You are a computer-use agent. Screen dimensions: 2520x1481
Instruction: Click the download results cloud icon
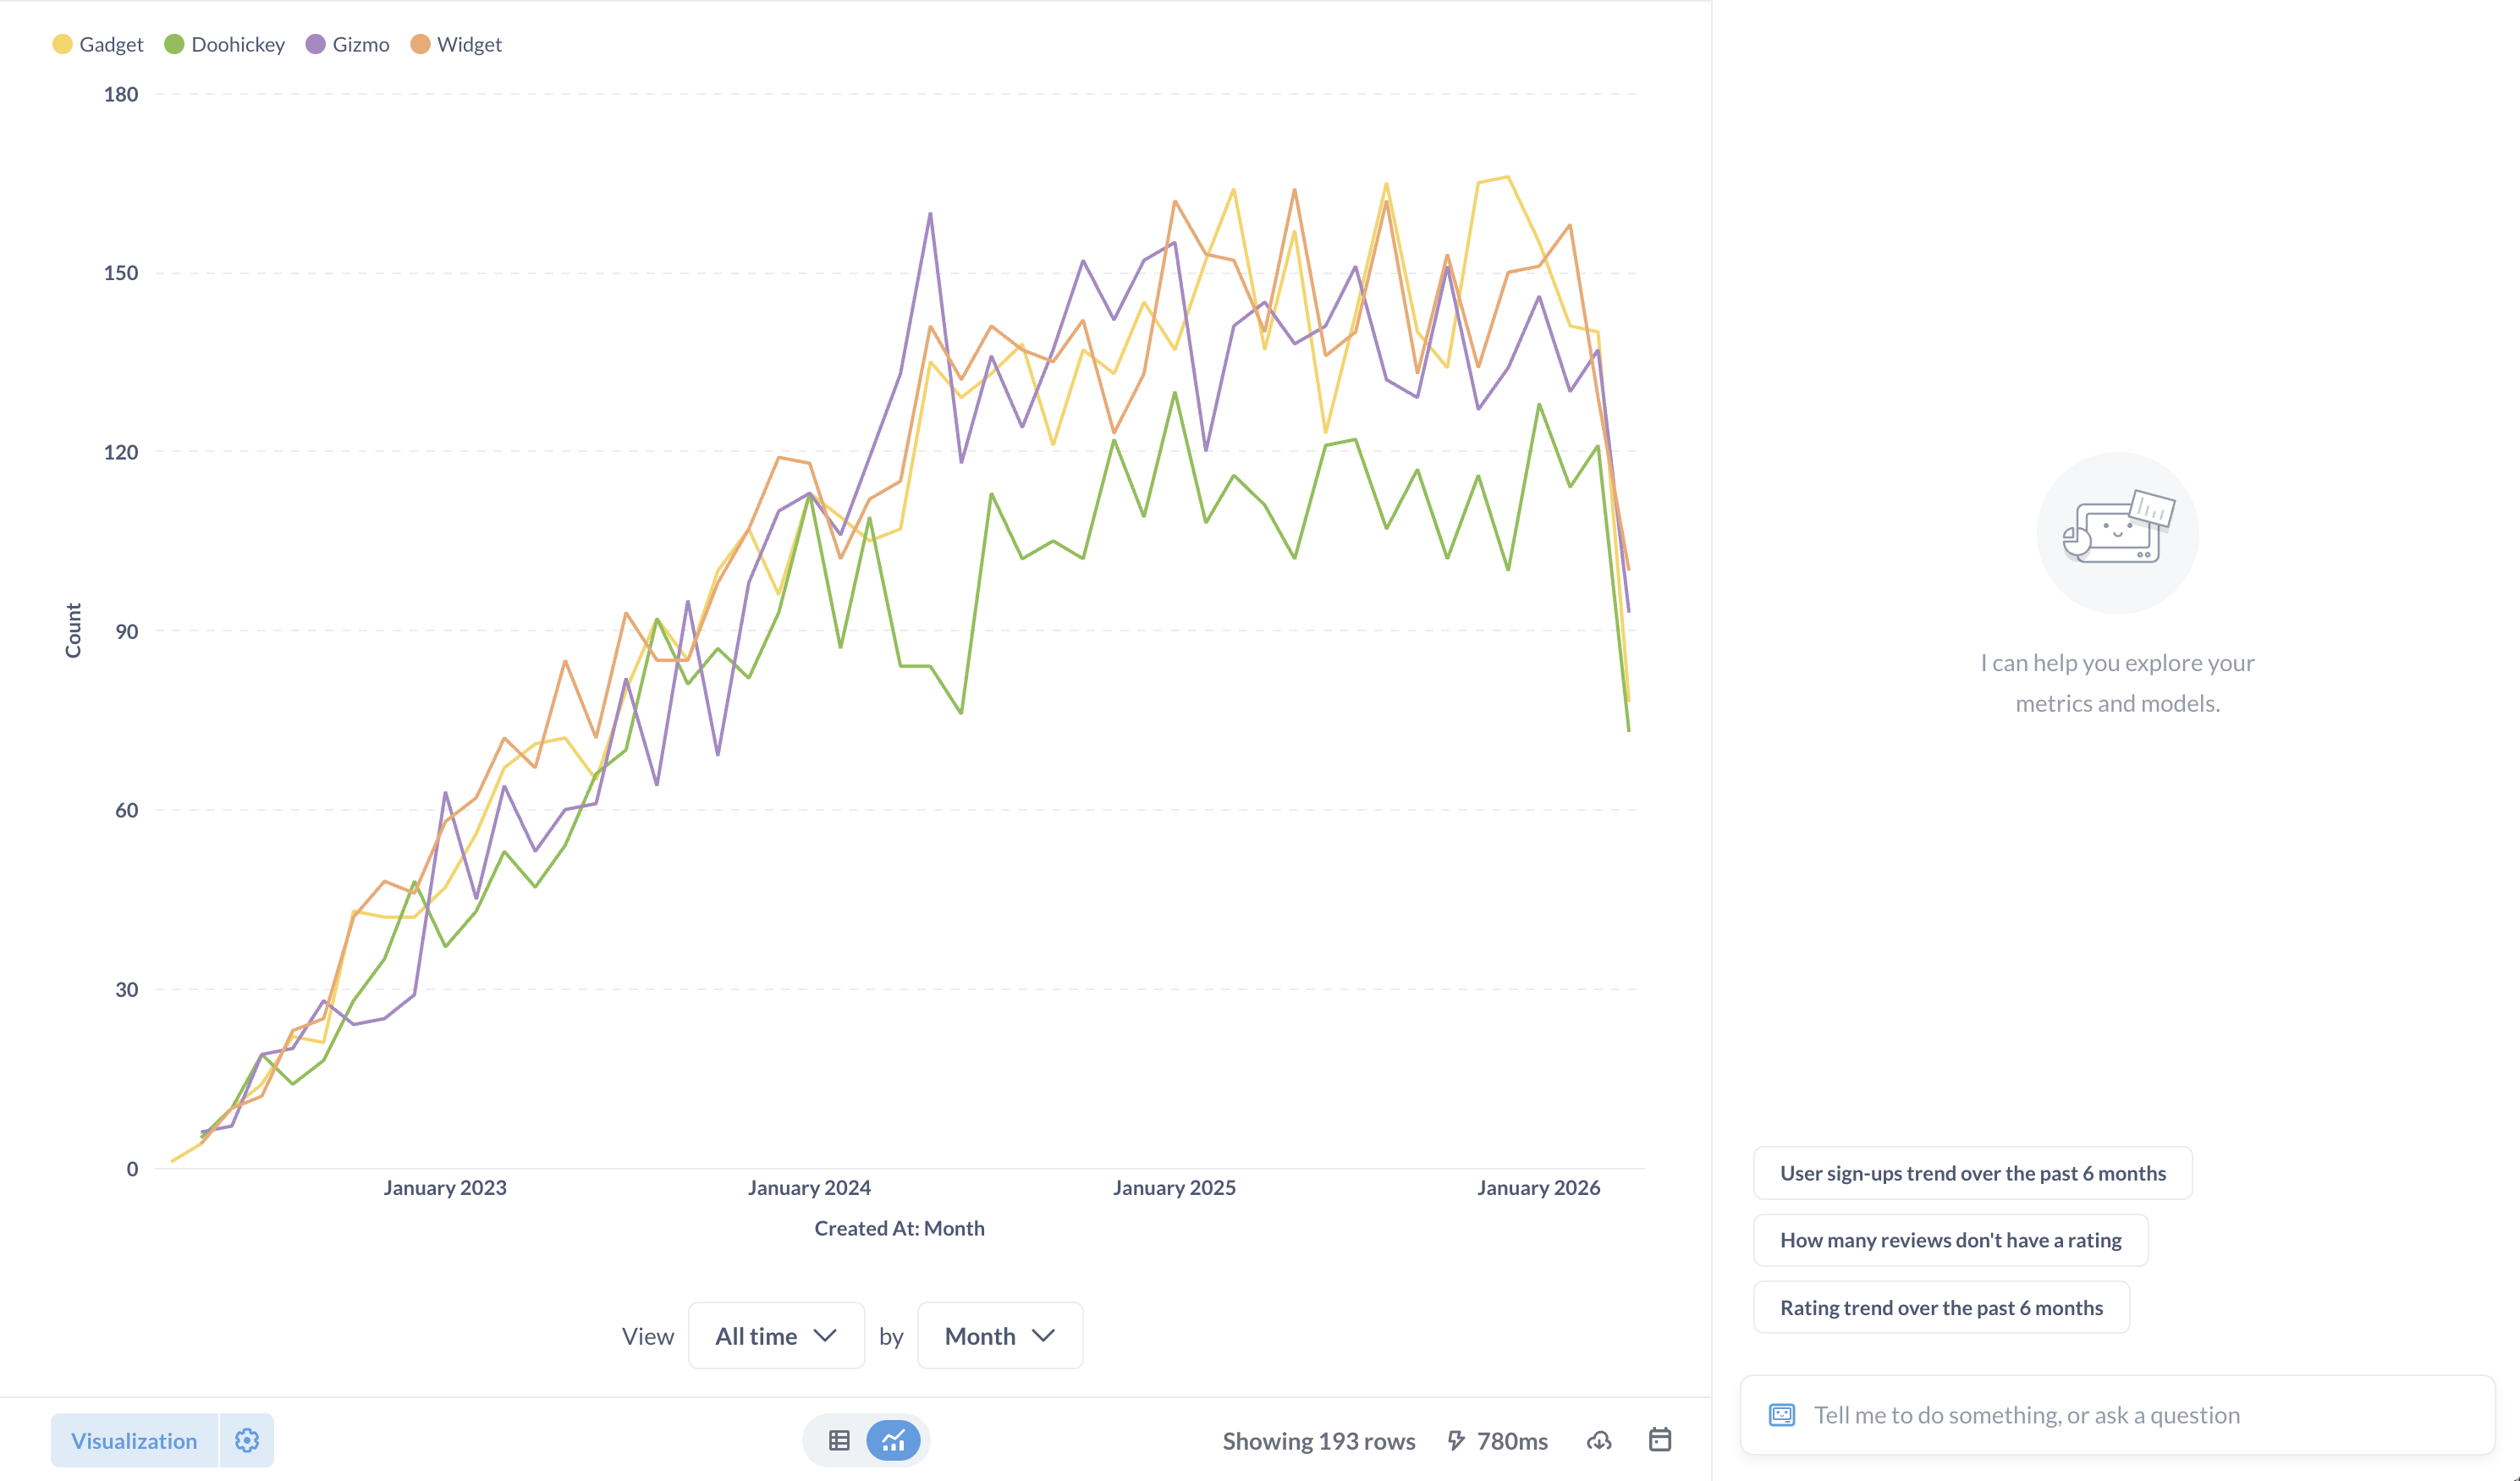1599,1440
